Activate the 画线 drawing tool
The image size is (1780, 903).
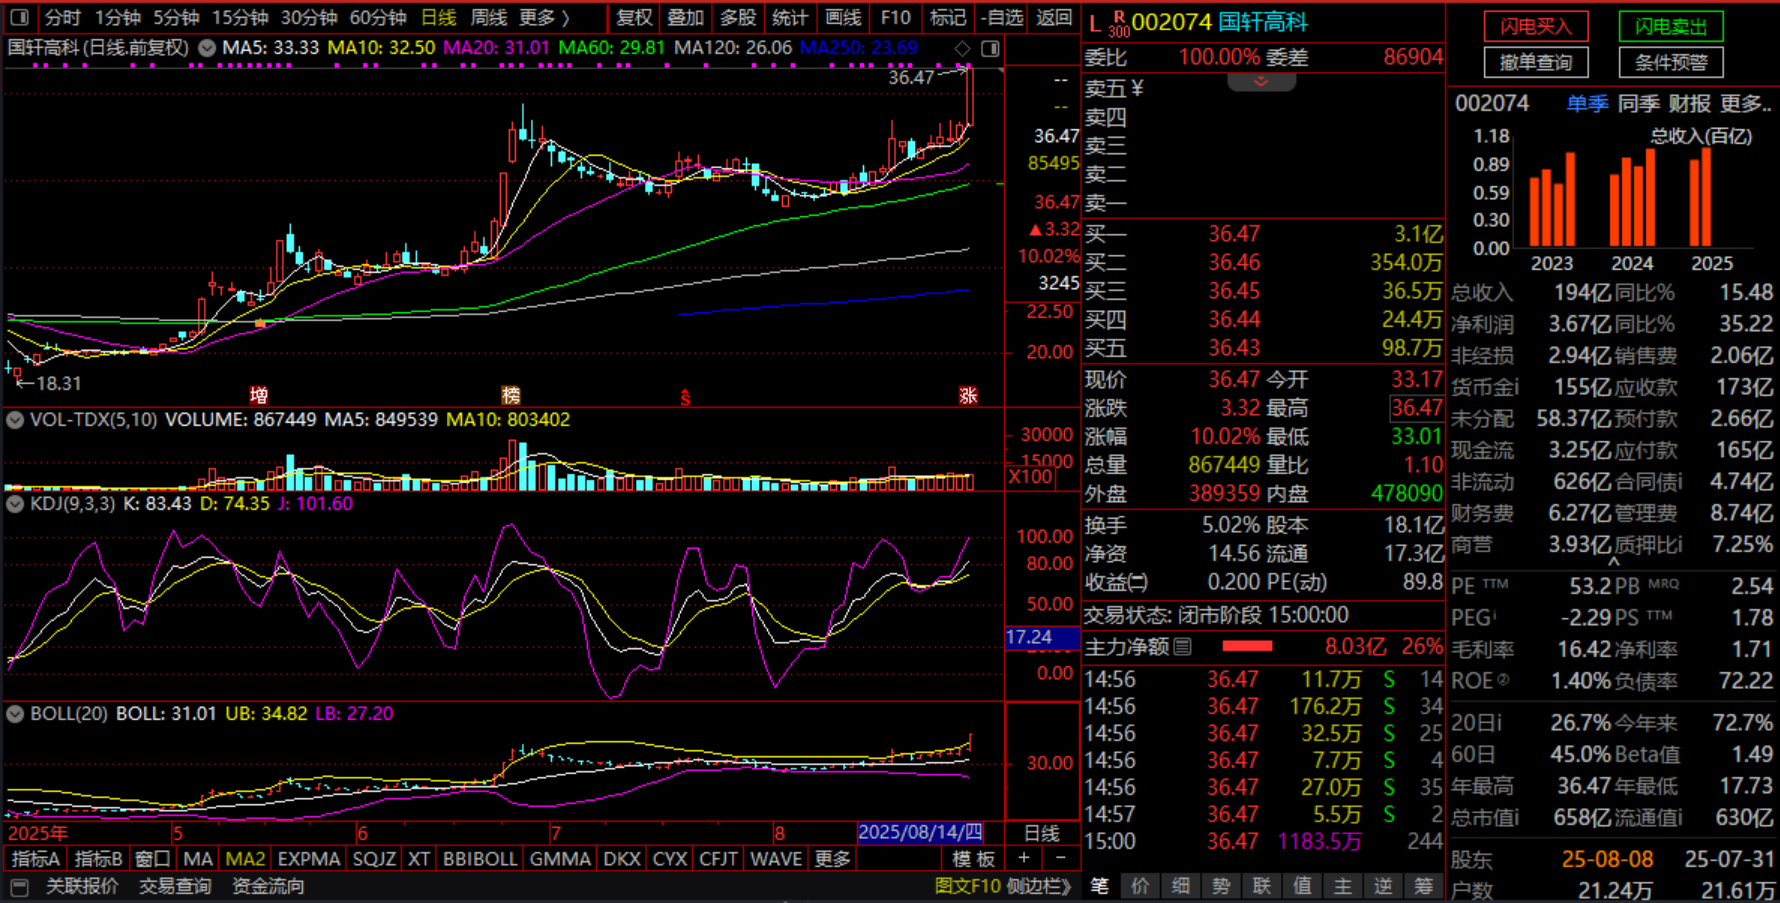843,17
